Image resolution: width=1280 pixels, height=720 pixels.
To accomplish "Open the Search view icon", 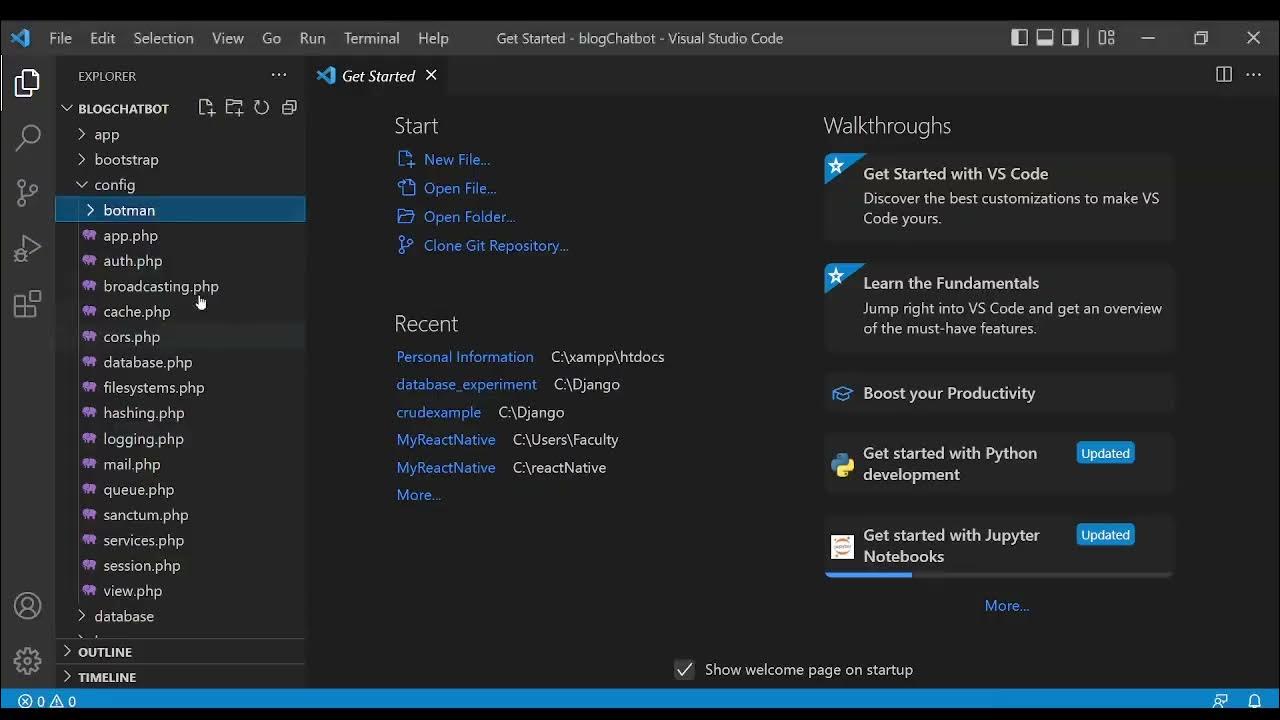I will coord(27,138).
